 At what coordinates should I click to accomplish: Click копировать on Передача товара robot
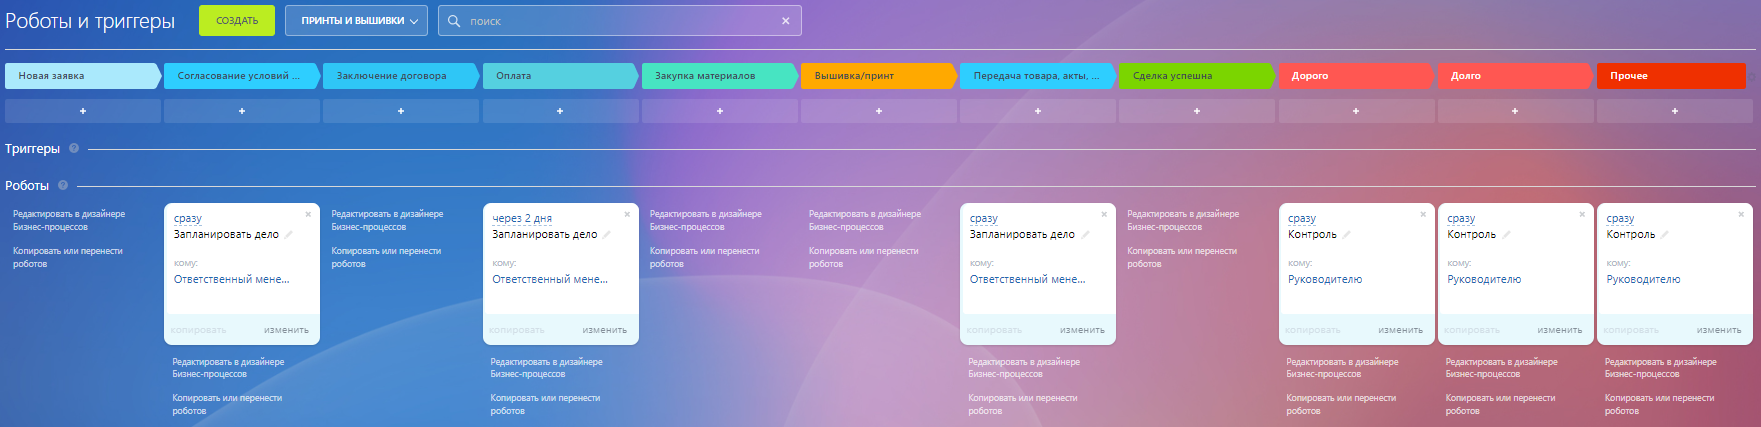coord(994,330)
